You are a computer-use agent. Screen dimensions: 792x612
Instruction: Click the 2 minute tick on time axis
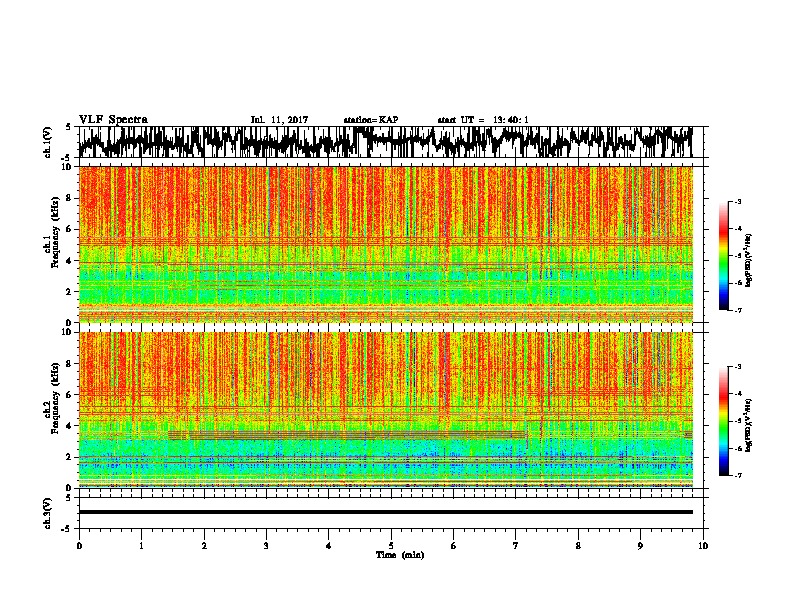pos(204,546)
